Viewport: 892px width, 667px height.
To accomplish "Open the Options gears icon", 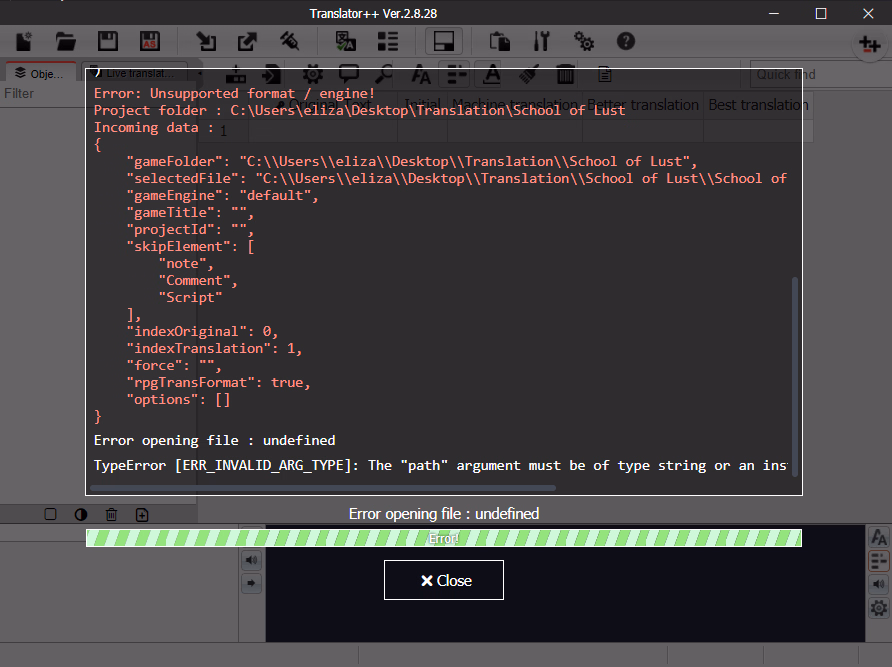I will [584, 41].
